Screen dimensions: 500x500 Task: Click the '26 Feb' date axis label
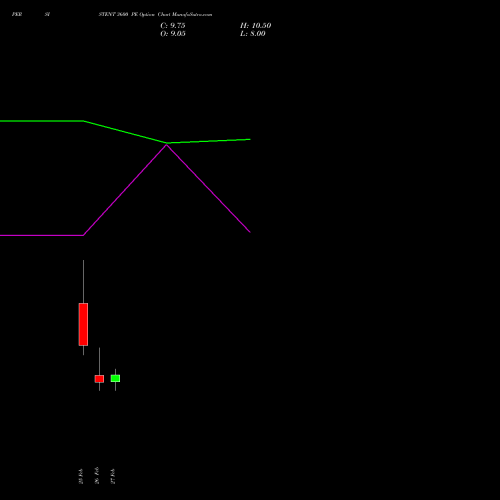[97, 476]
